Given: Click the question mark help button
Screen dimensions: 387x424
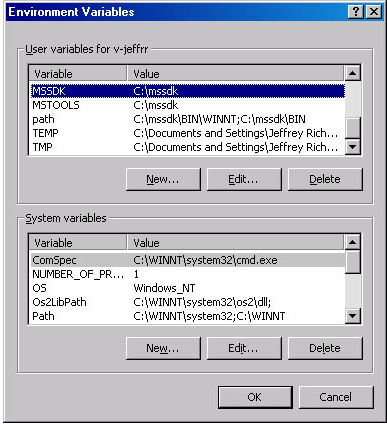Looking at the screenshot, I should [x=356, y=12].
